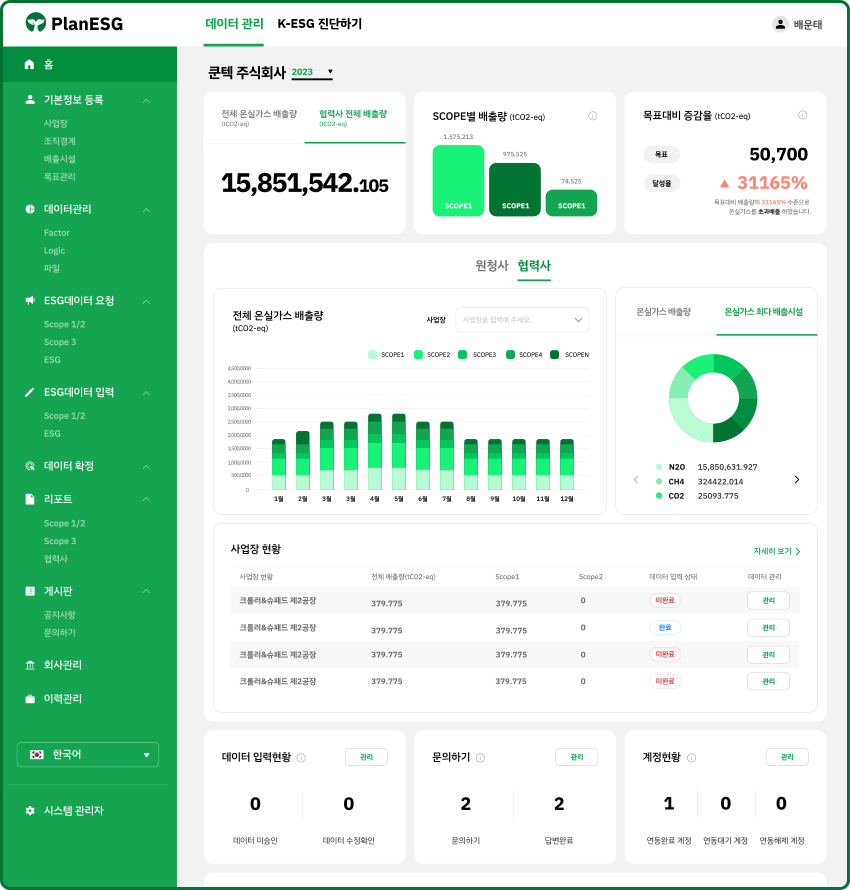Viewport: 850px width, 890px height.
Task: Click the 회사관리 building icon
Action: coord(29,665)
